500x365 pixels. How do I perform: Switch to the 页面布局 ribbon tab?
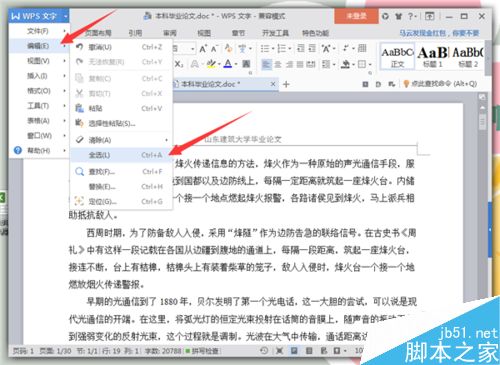[x=97, y=33]
